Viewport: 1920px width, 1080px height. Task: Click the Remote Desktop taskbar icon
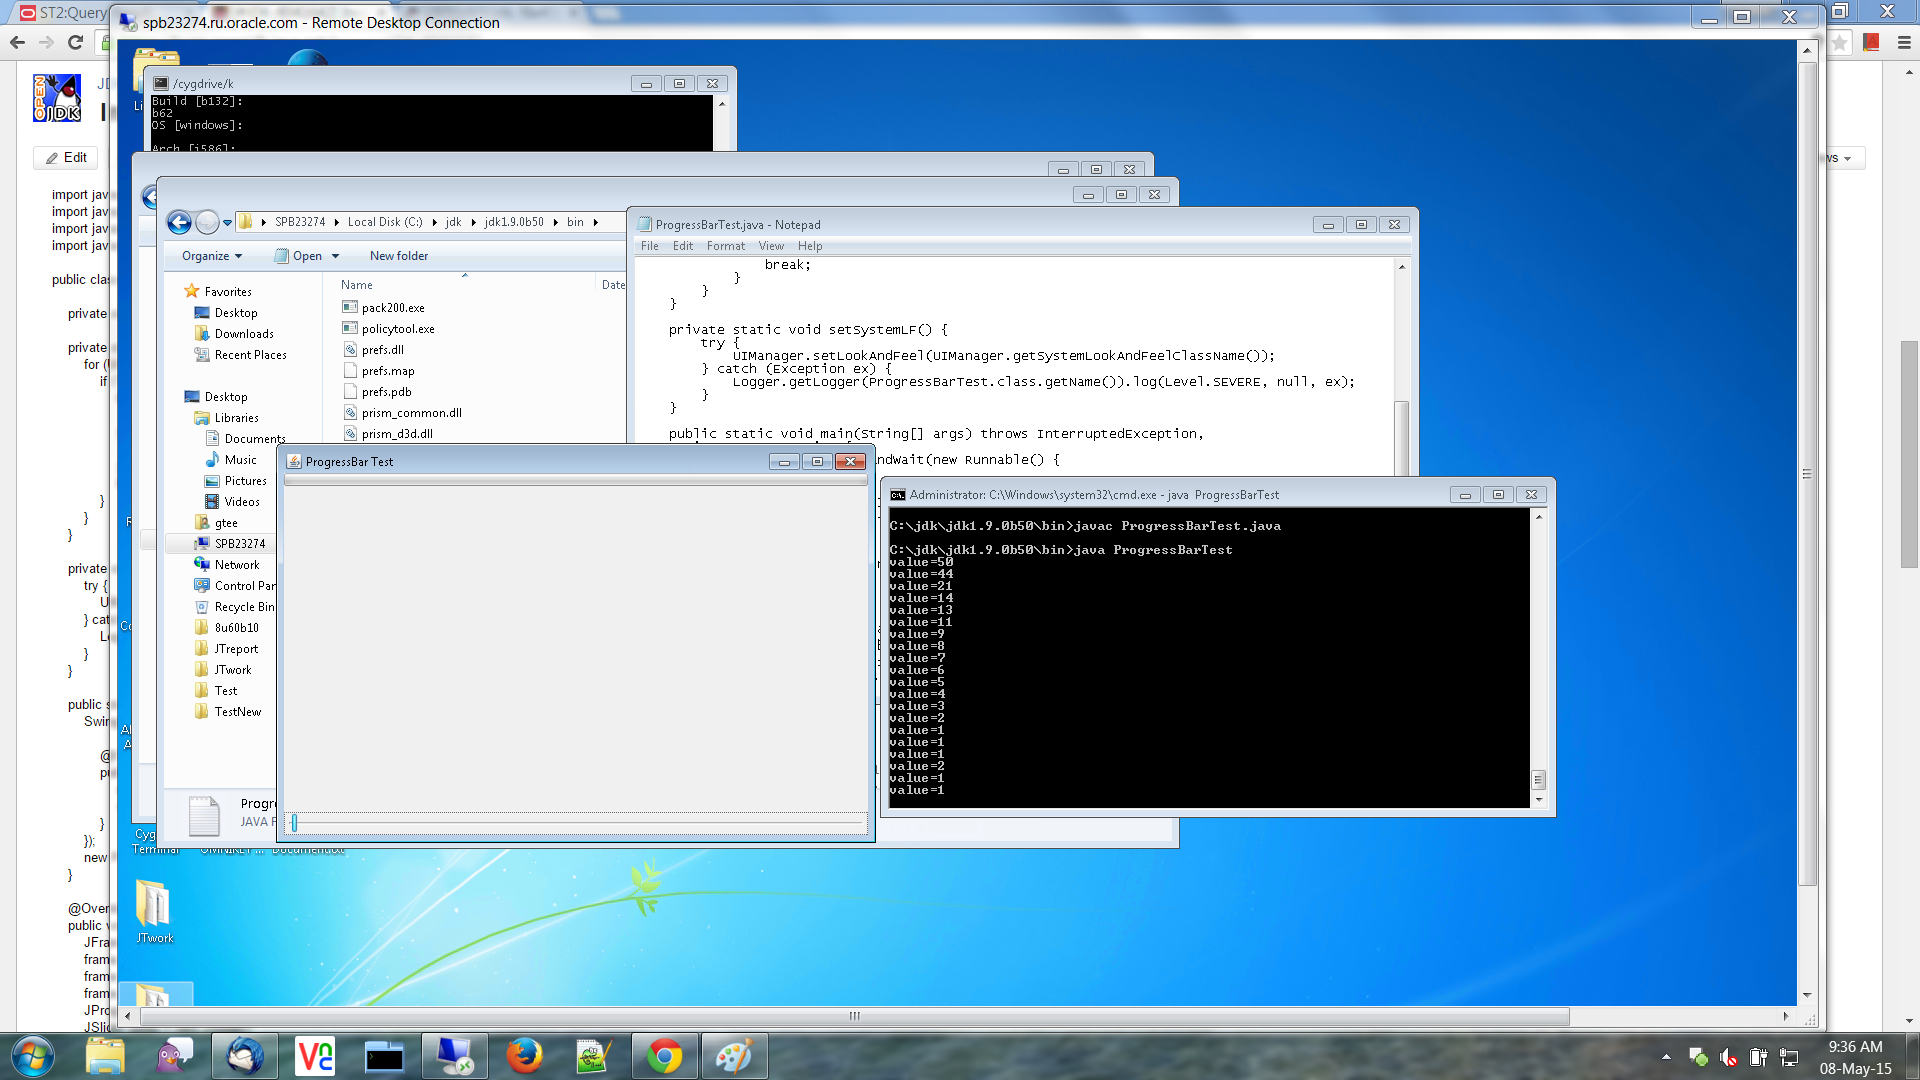click(x=455, y=1056)
